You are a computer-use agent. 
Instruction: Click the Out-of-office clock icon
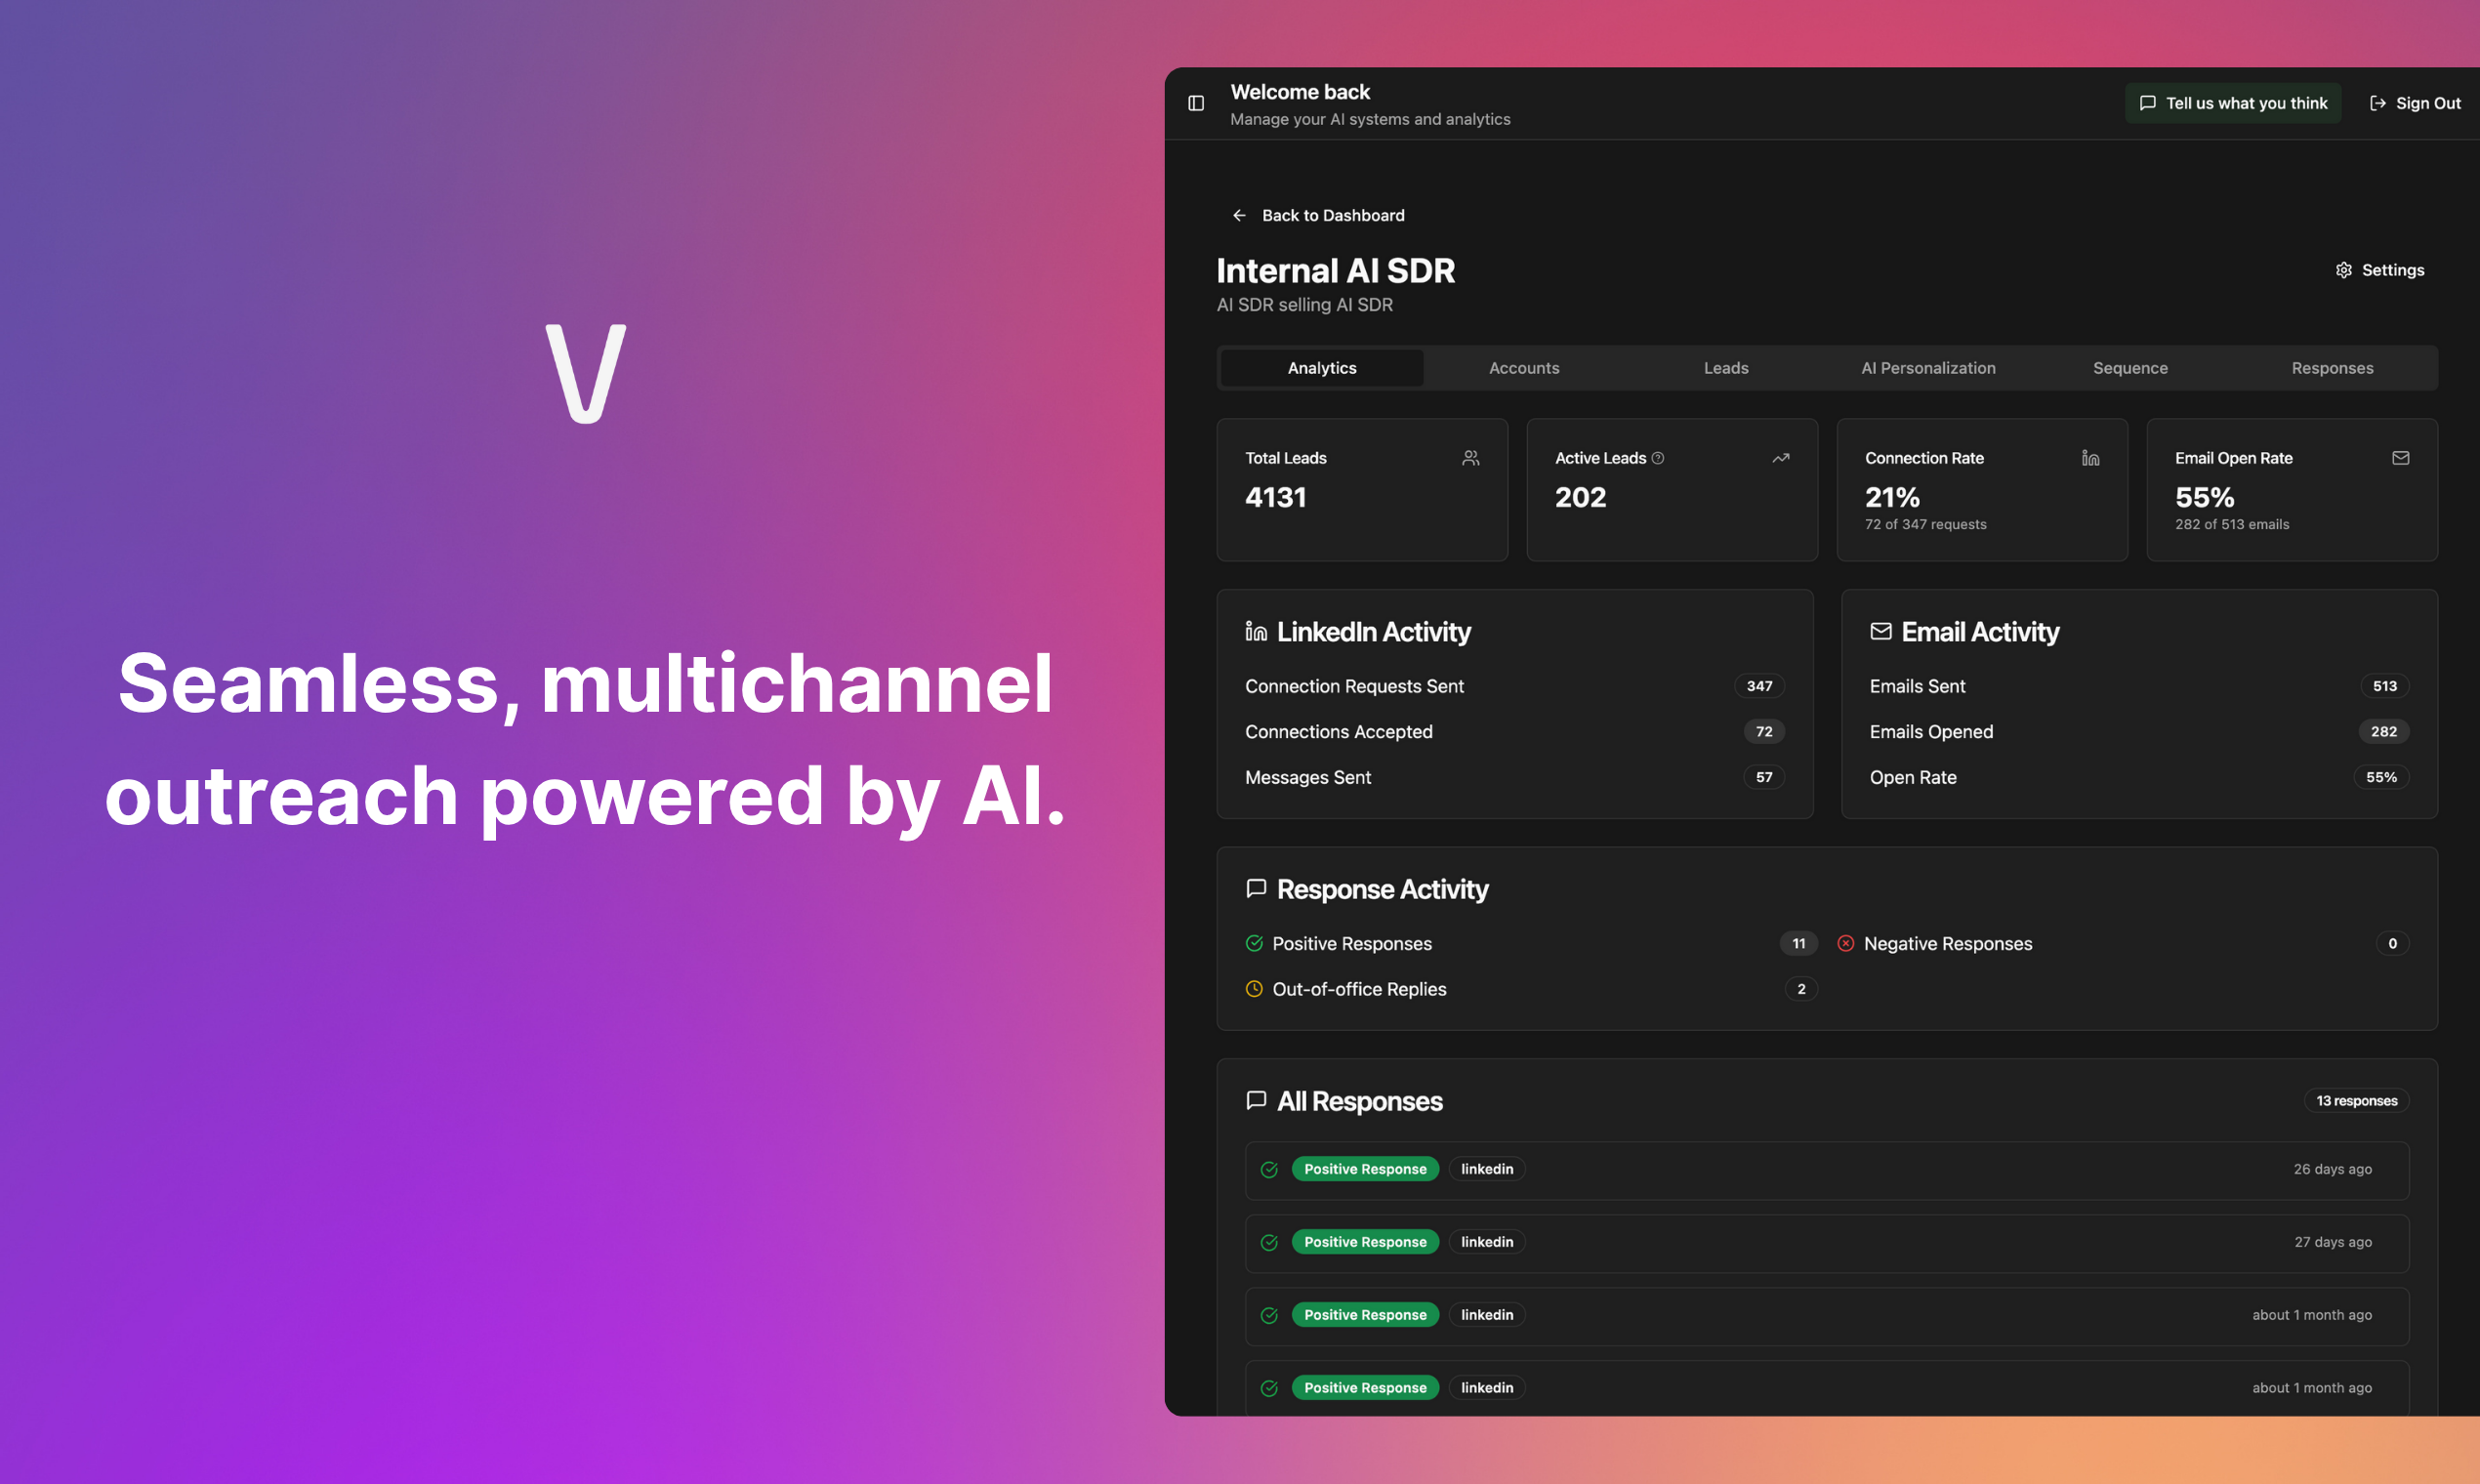tap(1254, 989)
